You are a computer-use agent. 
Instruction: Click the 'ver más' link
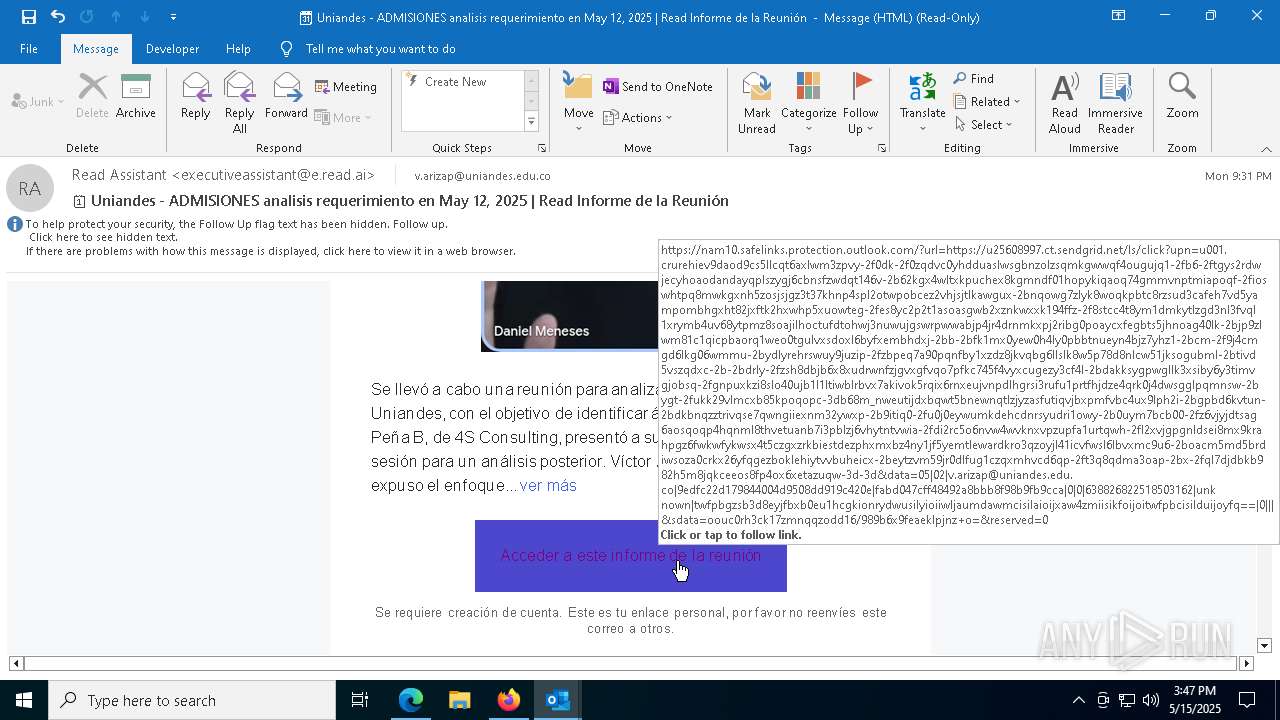(x=548, y=485)
